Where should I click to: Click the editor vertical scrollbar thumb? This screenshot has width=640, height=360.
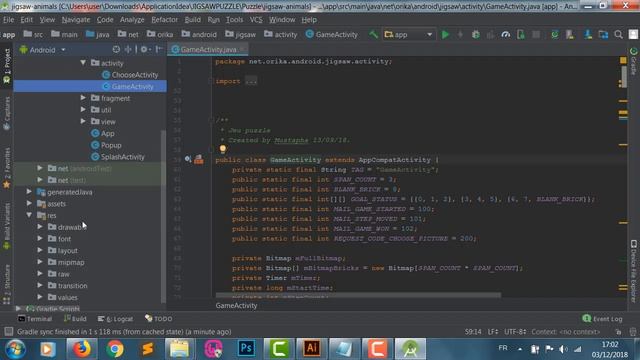point(623,76)
